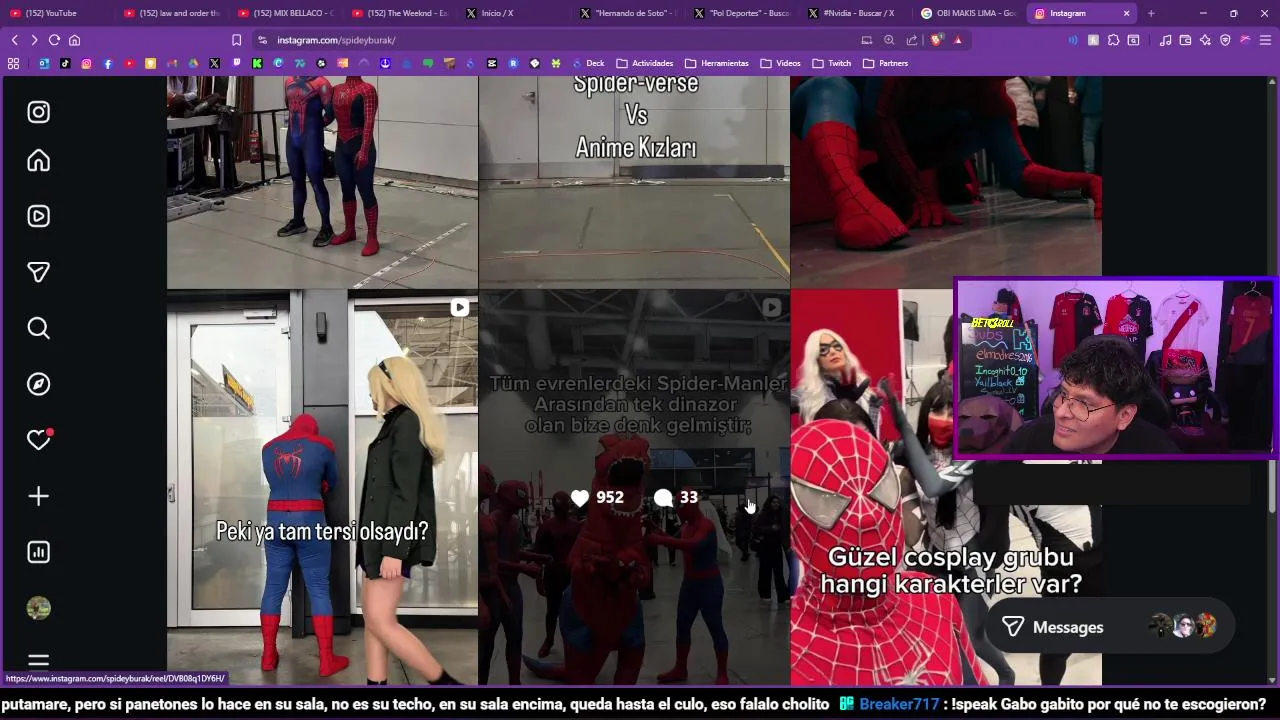Switch to the MIX BELLACO tab
Image resolution: width=1280 pixels, height=720 pixels.
point(286,13)
